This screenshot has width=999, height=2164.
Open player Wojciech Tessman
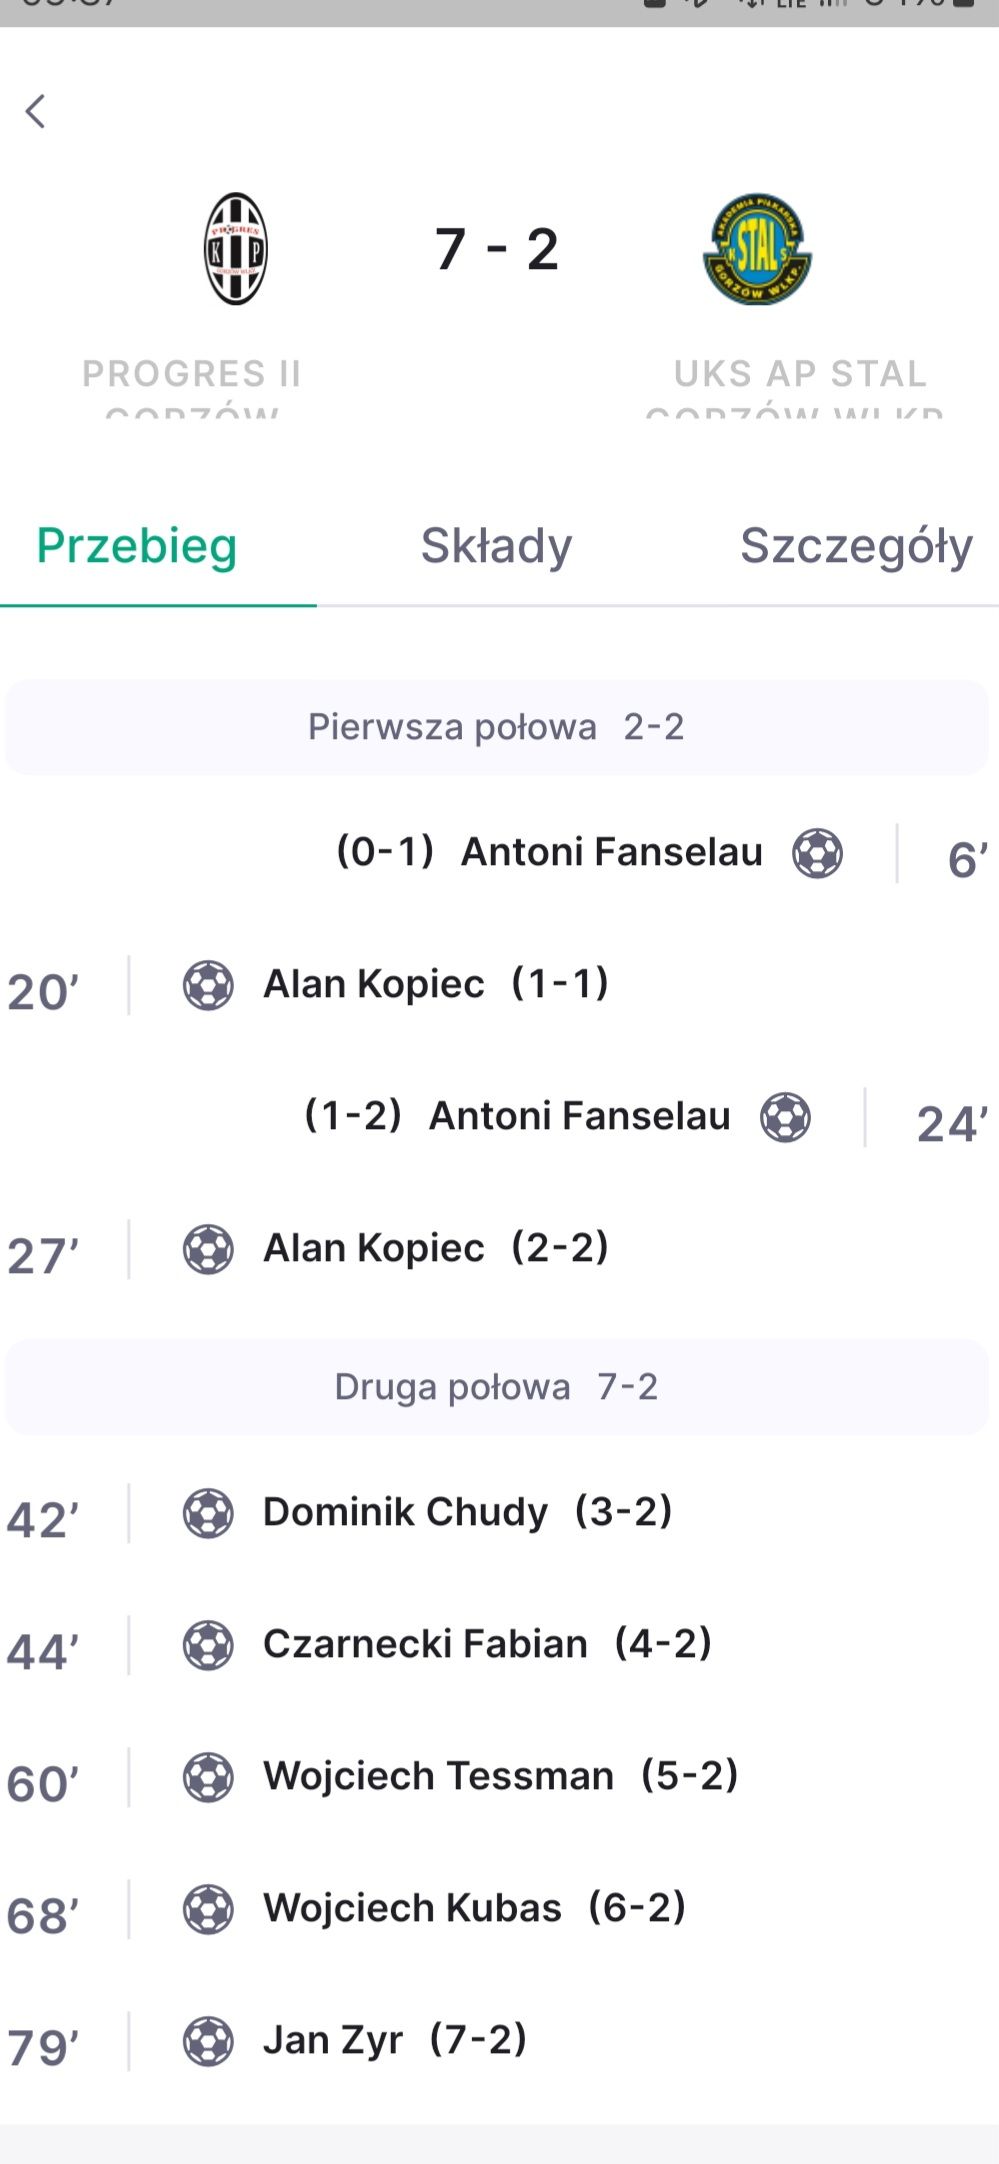[x=439, y=1776]
